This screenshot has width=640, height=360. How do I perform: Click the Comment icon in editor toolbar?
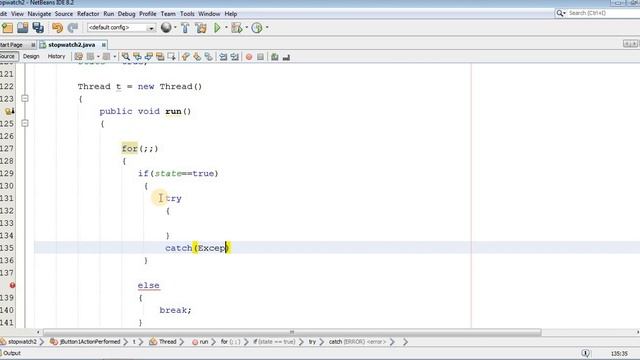(275, 57)
